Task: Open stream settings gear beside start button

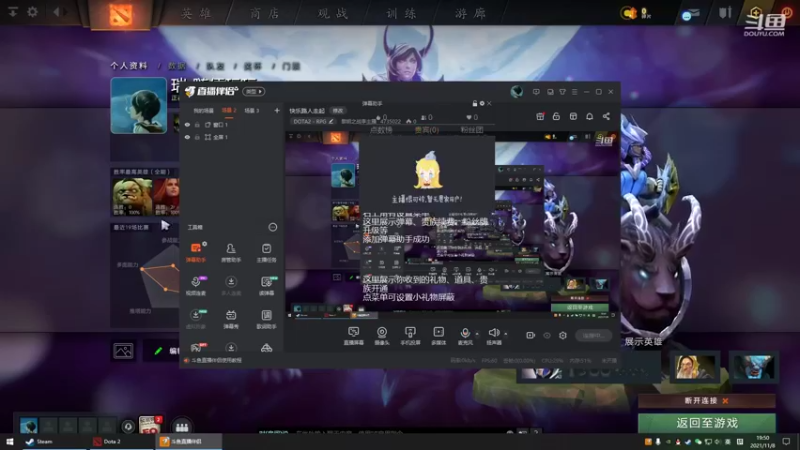Action: (x=563, y=335)
